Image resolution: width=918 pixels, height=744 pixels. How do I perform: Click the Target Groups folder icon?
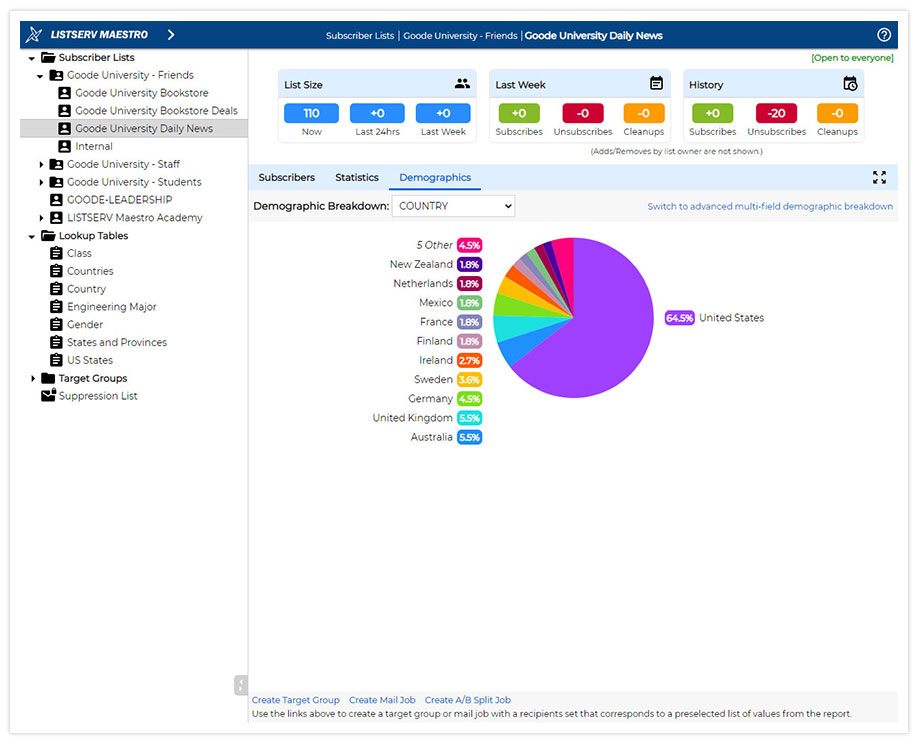coord(48,378)
